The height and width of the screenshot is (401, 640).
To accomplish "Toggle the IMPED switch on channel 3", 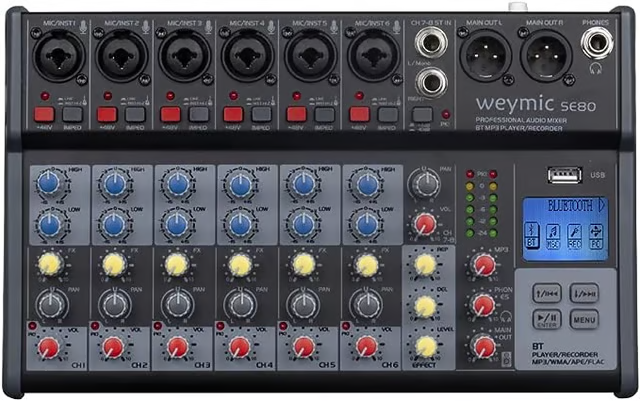I will pyautogui.click(x=199, y=115).
